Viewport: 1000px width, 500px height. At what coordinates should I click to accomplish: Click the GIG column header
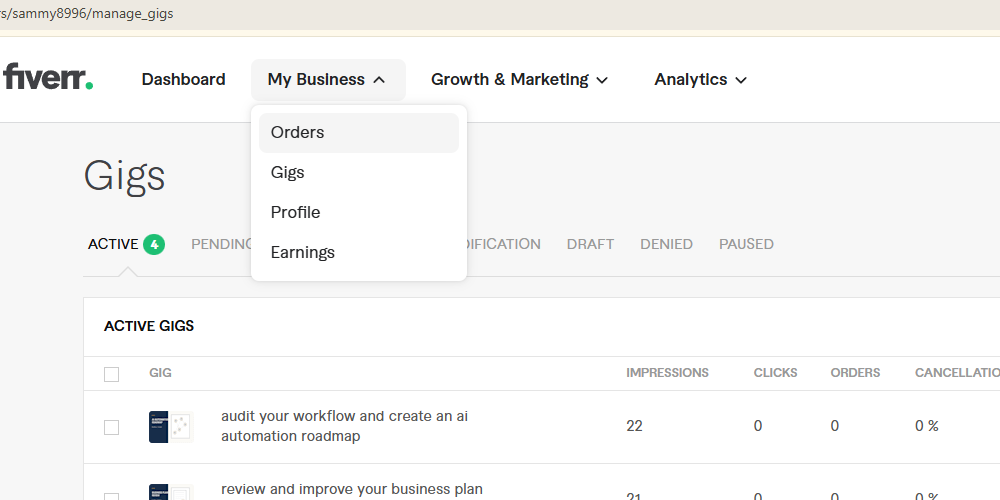click(x=160, y=373)
